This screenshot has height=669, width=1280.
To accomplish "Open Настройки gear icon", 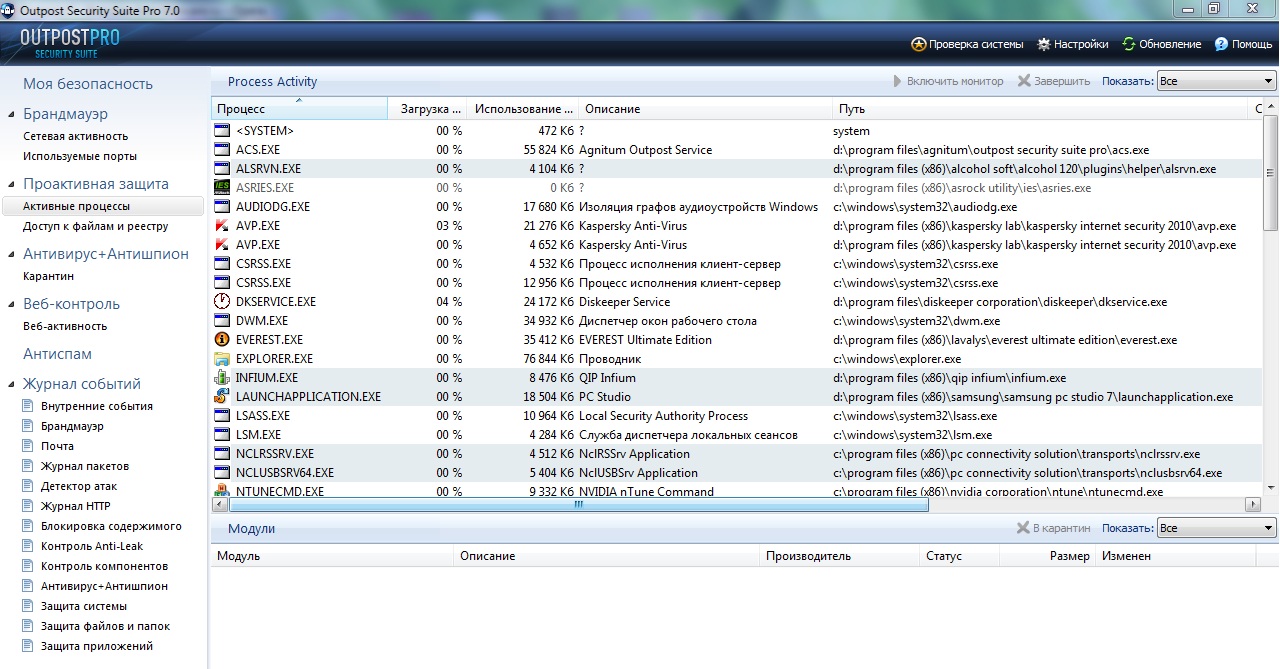I will click(1044, 44).
